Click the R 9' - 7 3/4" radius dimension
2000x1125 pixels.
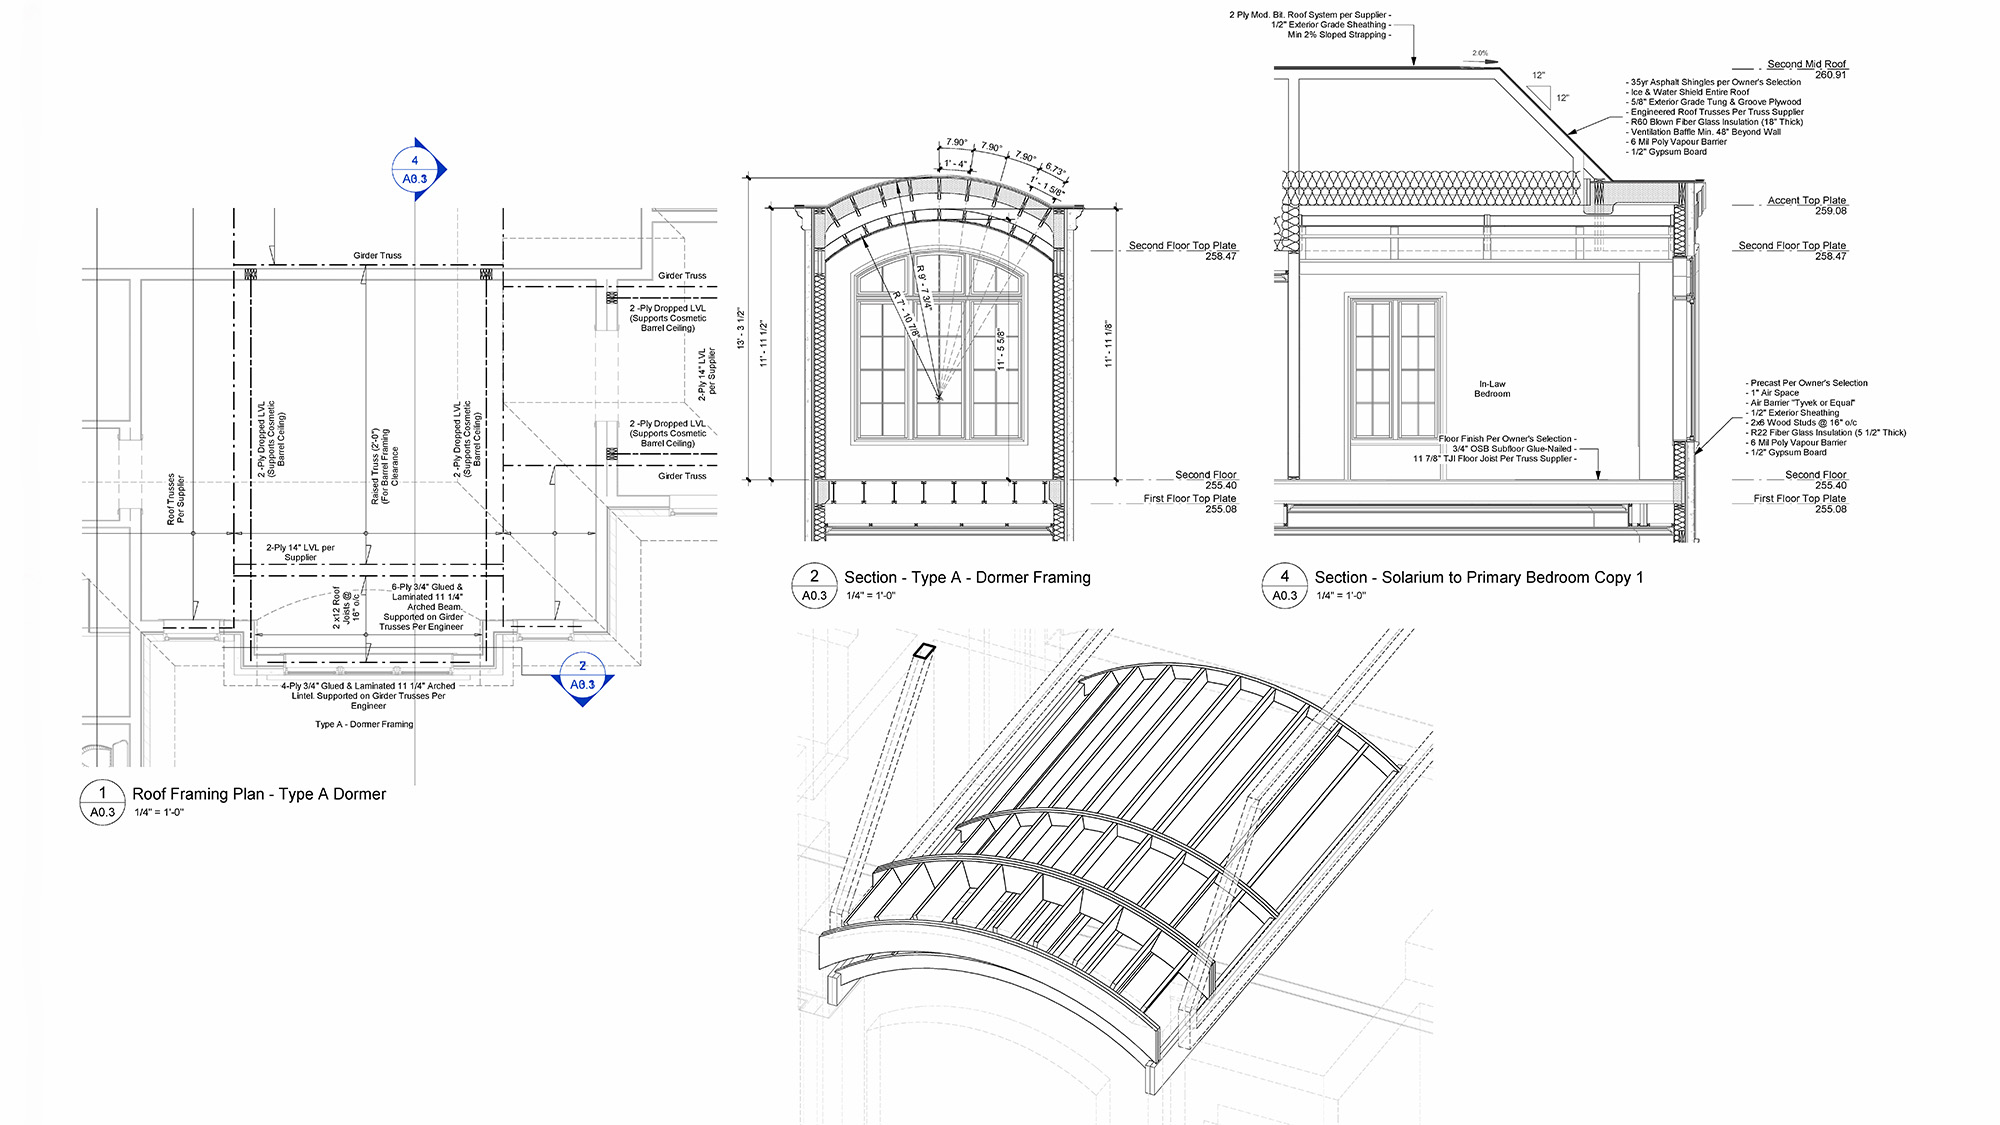[x=924, y=288]
